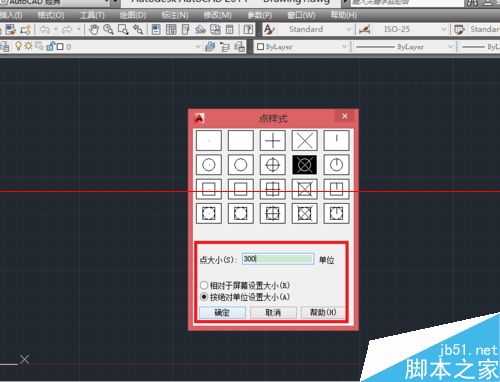The width and height of the screenshot is (500, 382).
Task: Select circle-in-square with X point style
Action: pyautogui.click(x=305, y=213)
